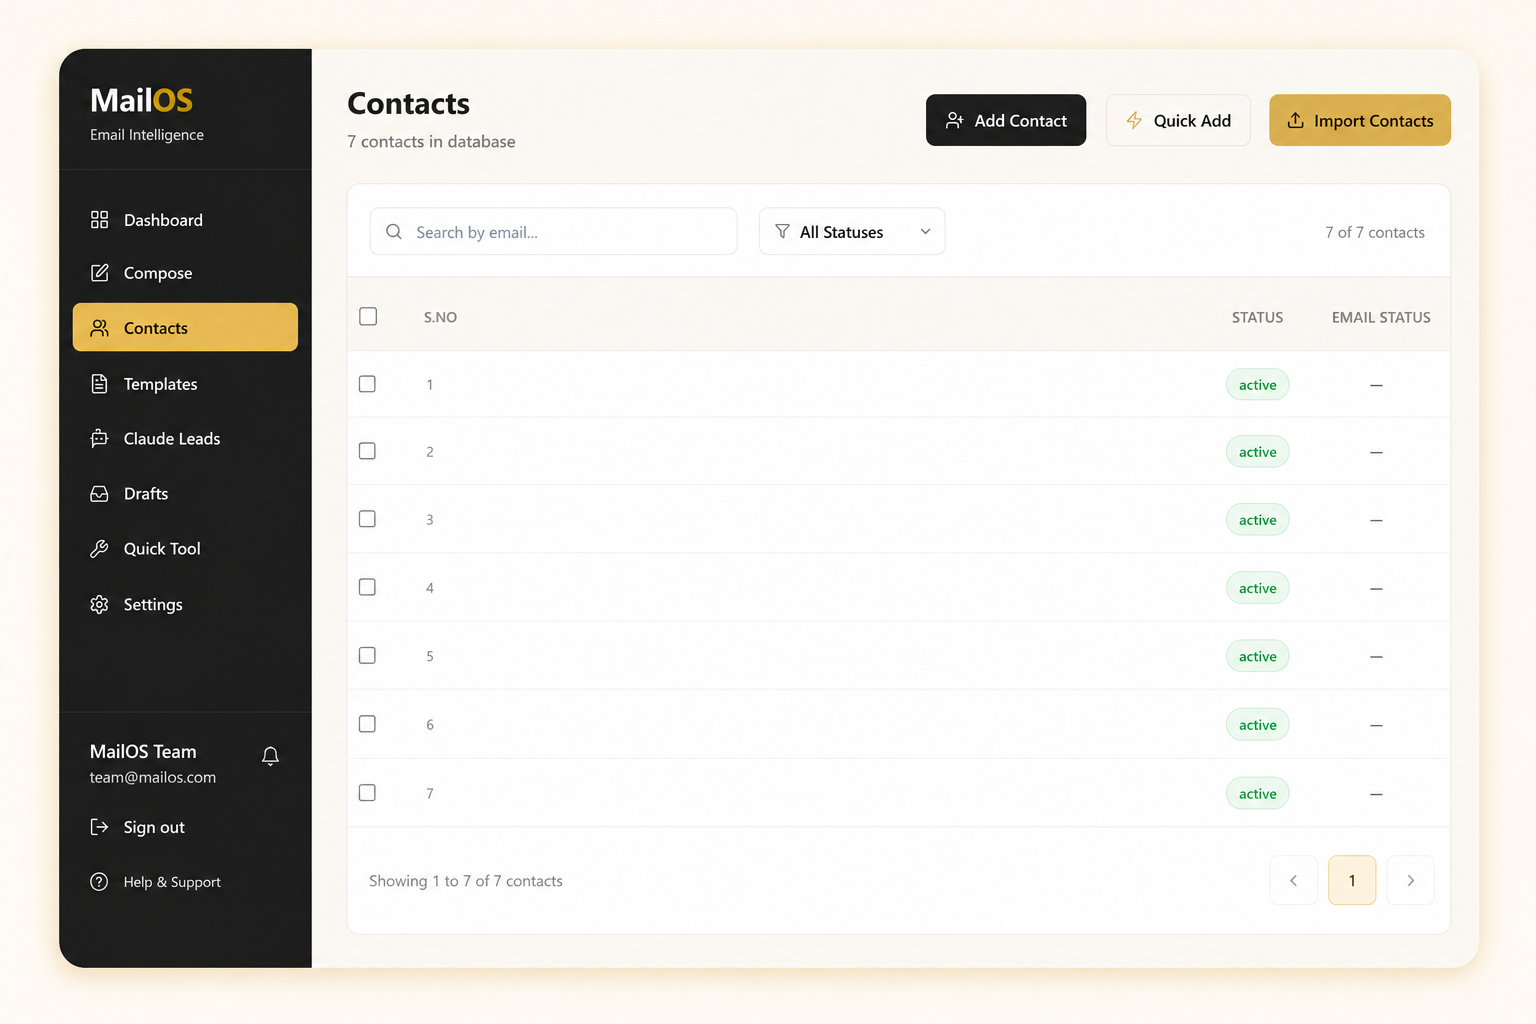Click the search magnifier icon
This screenshot has width=1536, height=1024.
point(394,232)
